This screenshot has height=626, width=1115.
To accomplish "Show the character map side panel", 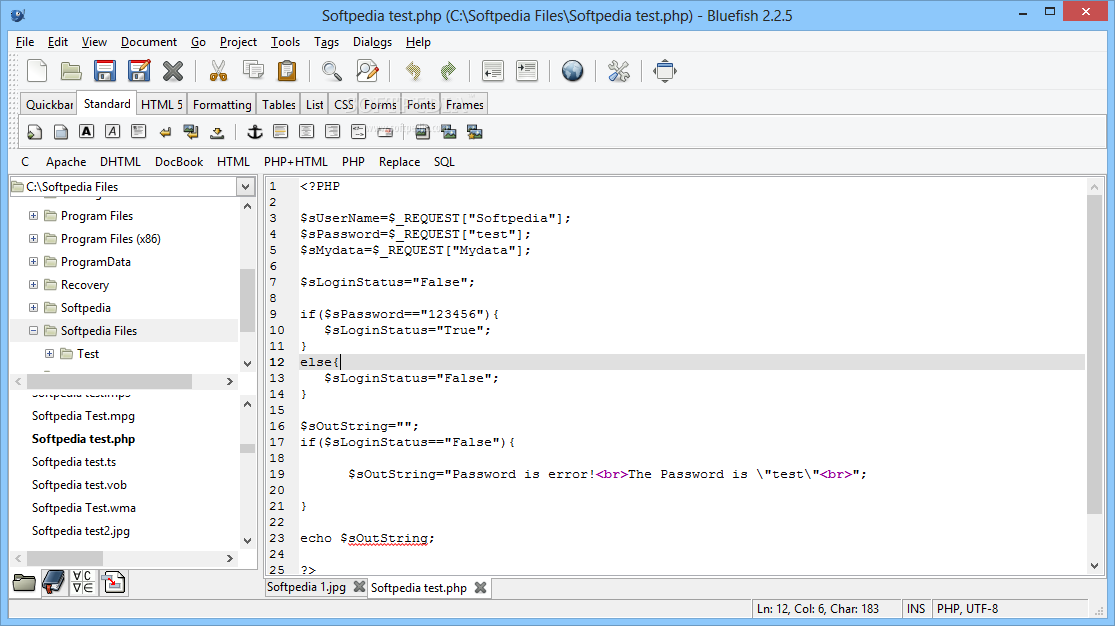I will coord(82,583).
